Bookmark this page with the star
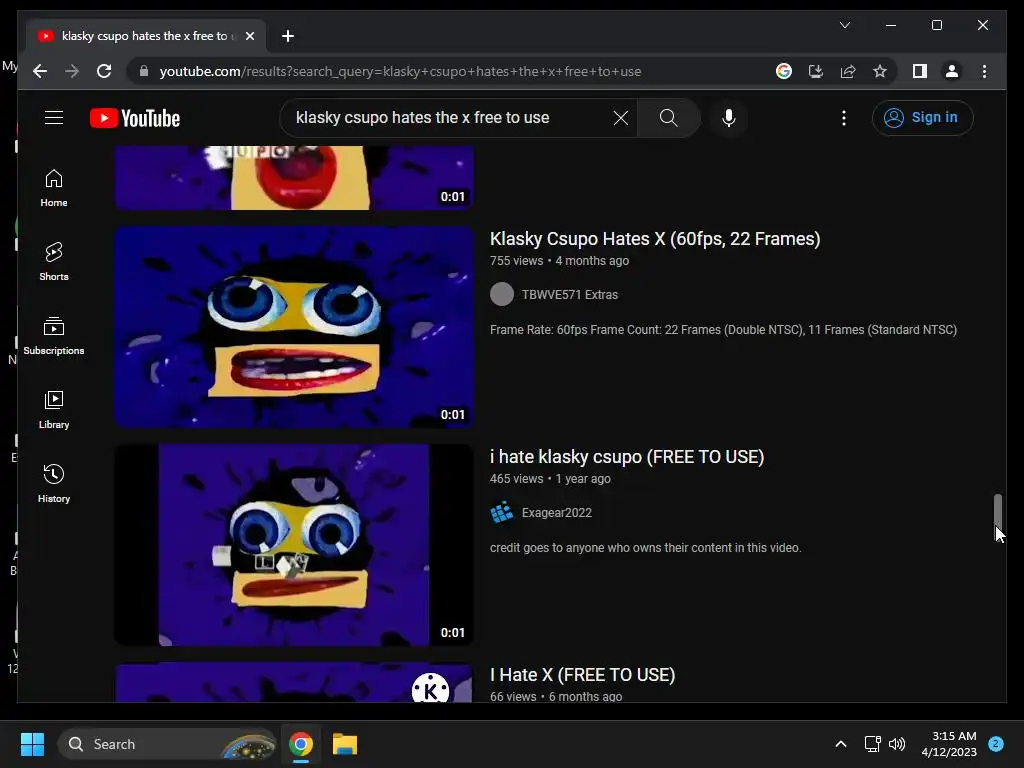Viewport: 1024px width, 768px height. click(x=880, y=71)
